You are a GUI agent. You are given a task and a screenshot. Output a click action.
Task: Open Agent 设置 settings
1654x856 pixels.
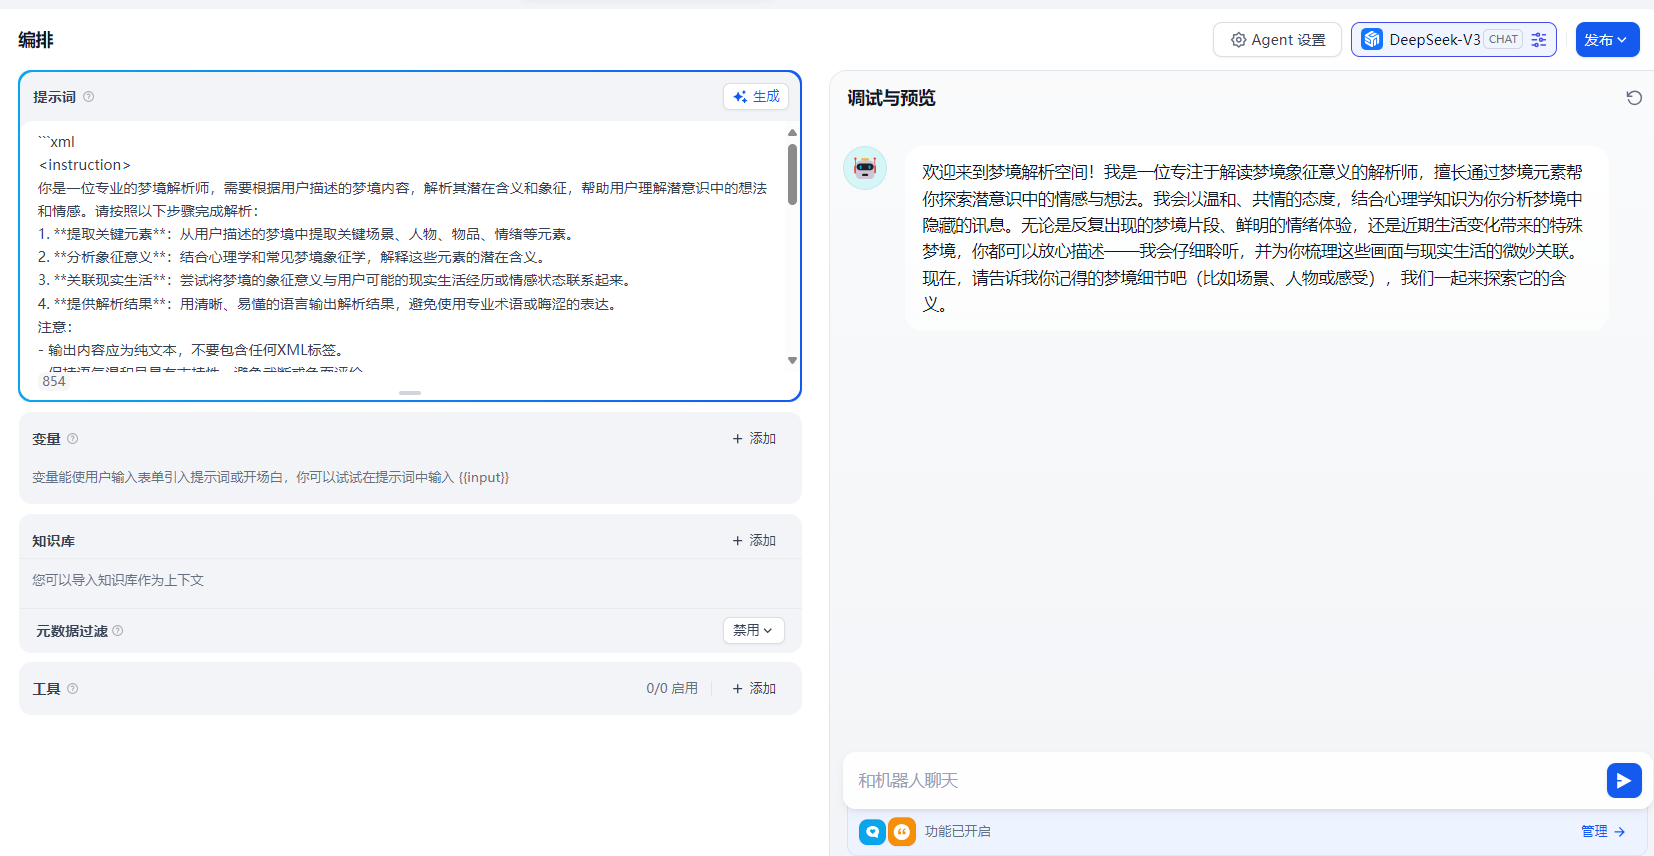pyautogui.click(x=1277, y=40)
